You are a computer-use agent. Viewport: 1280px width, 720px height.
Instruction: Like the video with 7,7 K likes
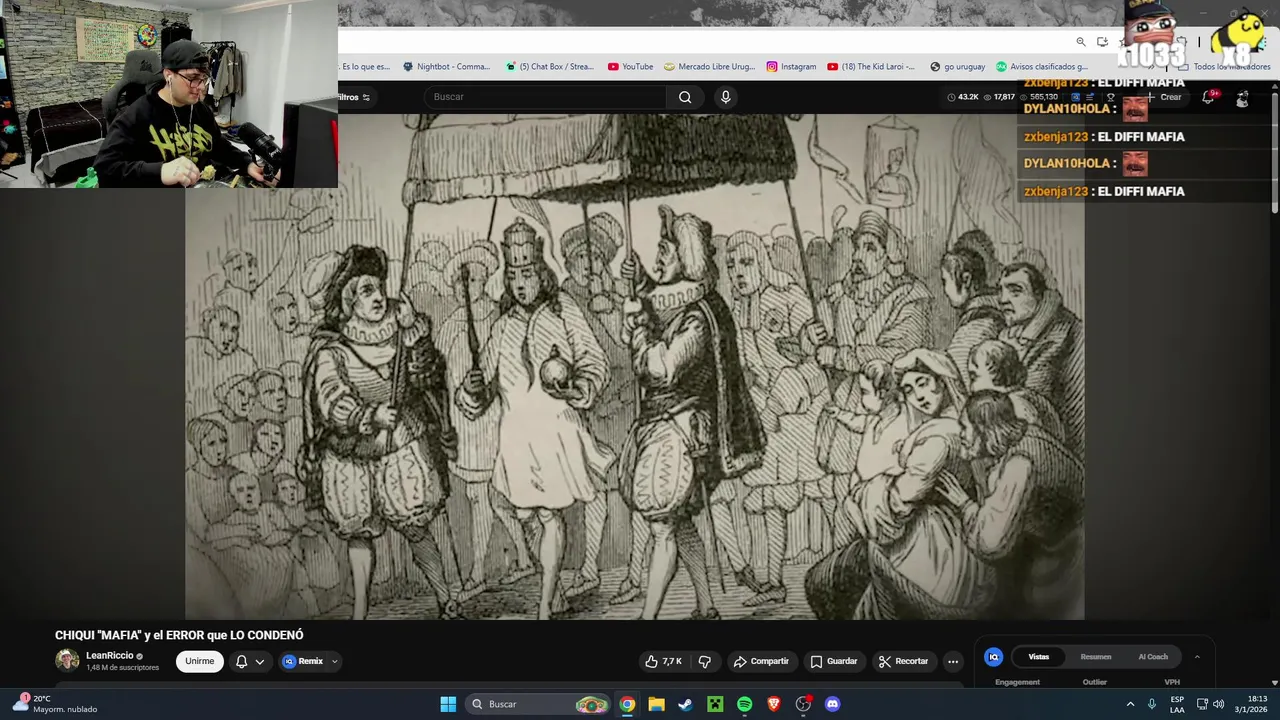pos(664,661)
